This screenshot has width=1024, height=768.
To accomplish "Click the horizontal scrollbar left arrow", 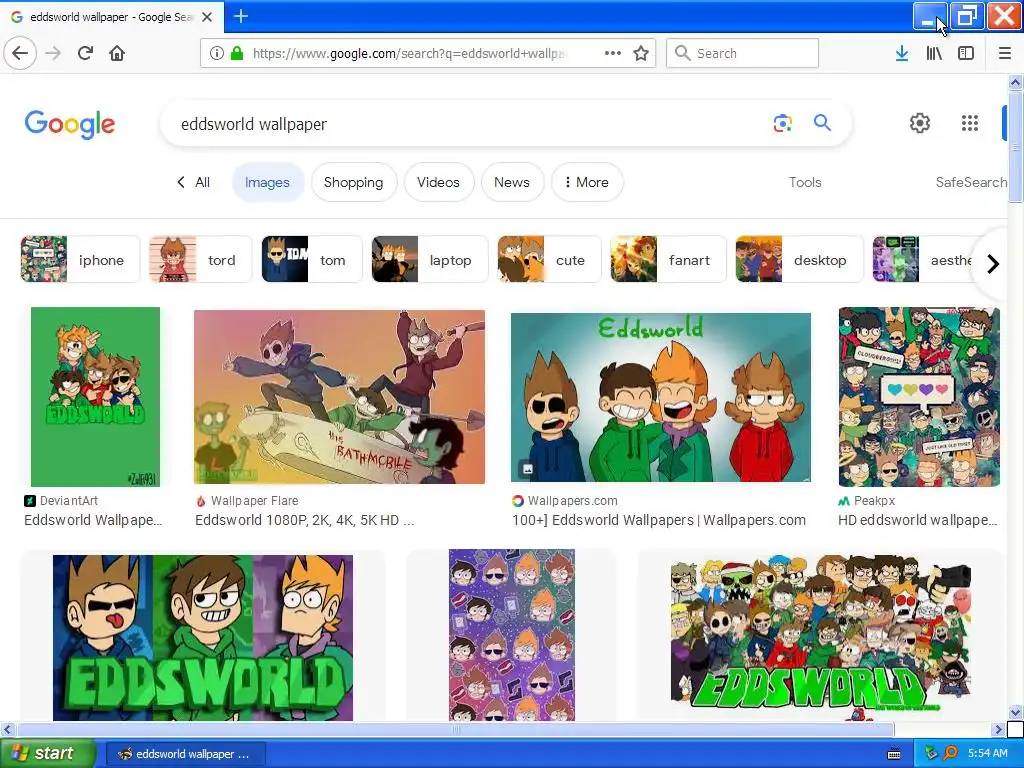I will (7, 729).
